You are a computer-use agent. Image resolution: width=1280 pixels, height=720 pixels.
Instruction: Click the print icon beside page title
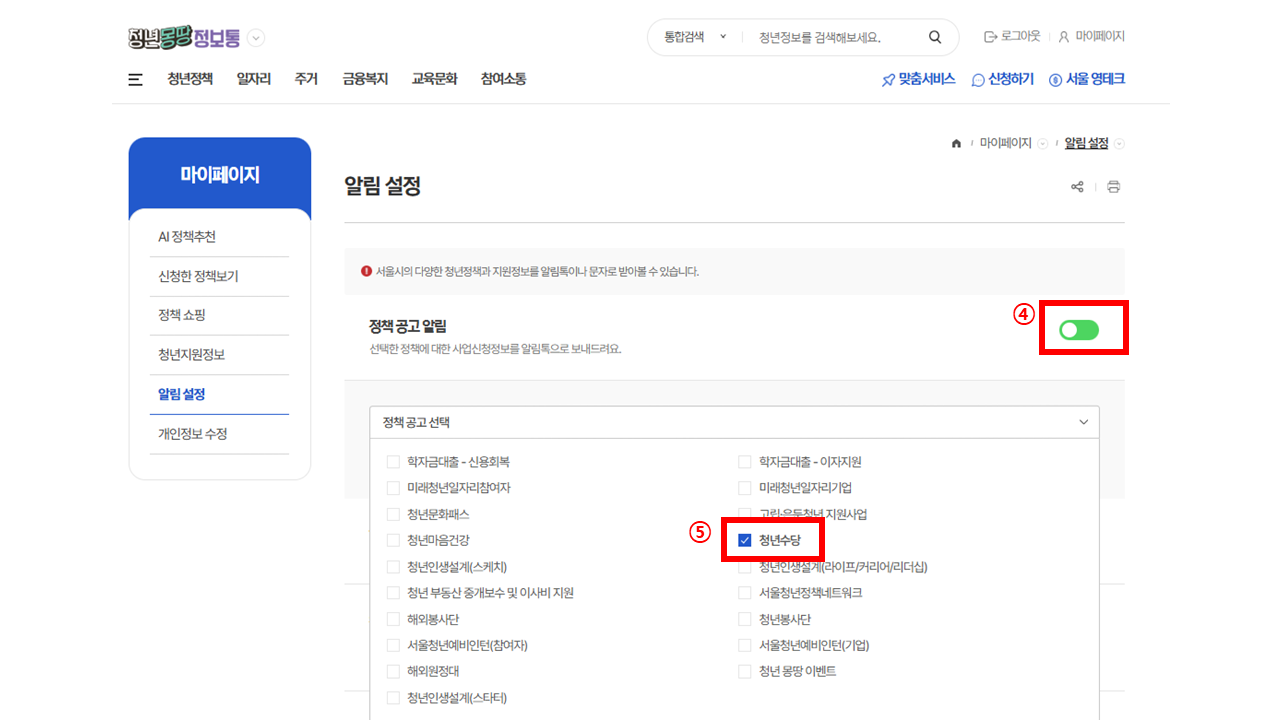pos(1113,187)
